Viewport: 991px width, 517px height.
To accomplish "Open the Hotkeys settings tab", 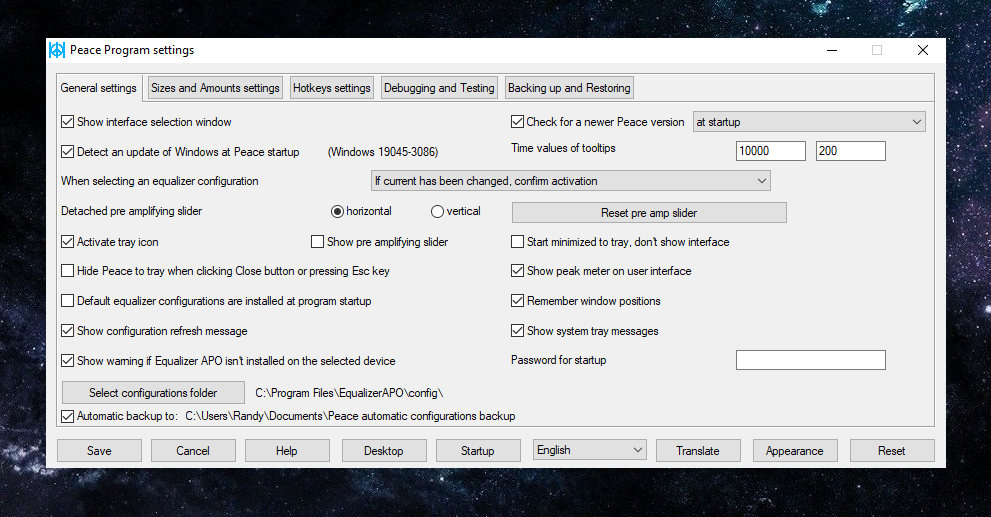I will coord(332,88).
